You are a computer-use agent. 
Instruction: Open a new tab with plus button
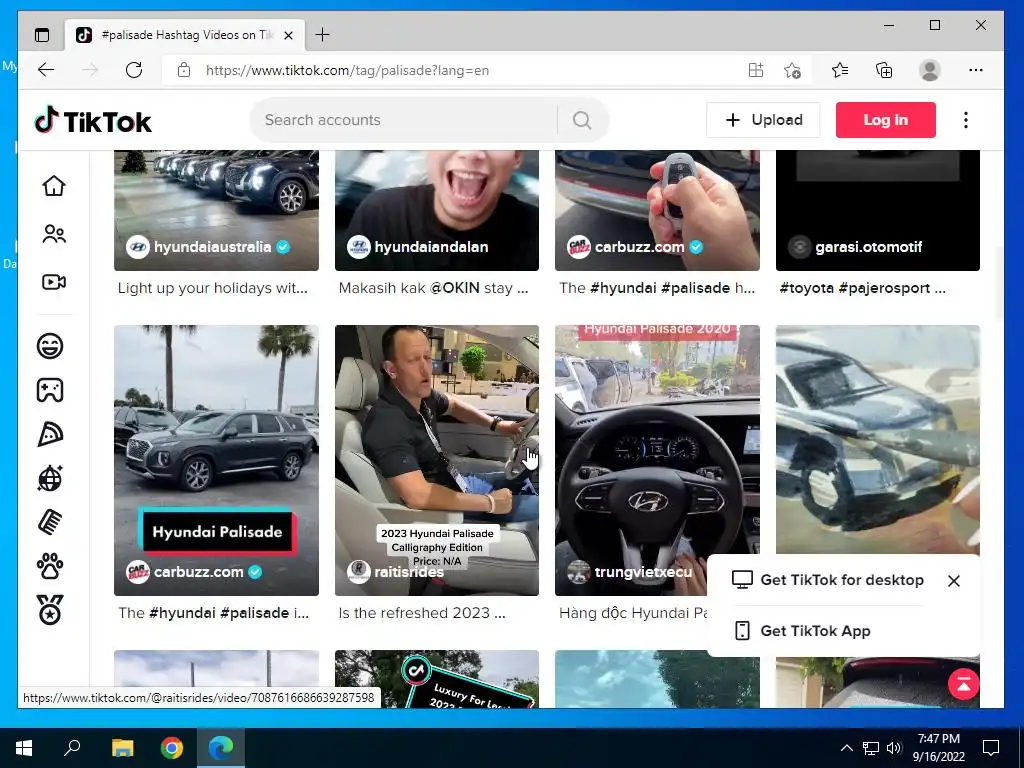(x=323, y=35)
